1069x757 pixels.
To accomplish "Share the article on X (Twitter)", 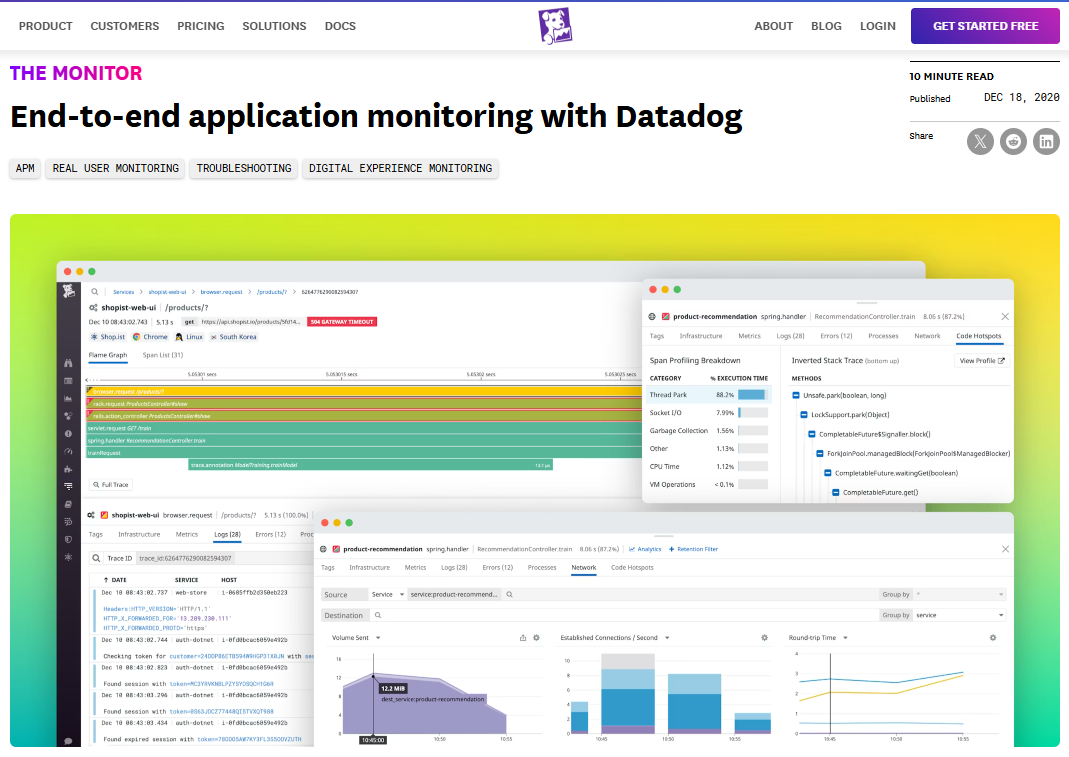I will tap(980, 141).
